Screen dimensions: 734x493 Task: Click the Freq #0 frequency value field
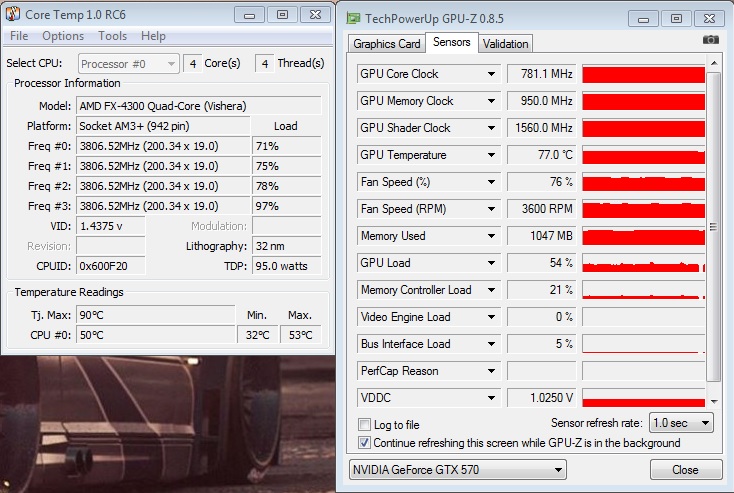(163, 146)
